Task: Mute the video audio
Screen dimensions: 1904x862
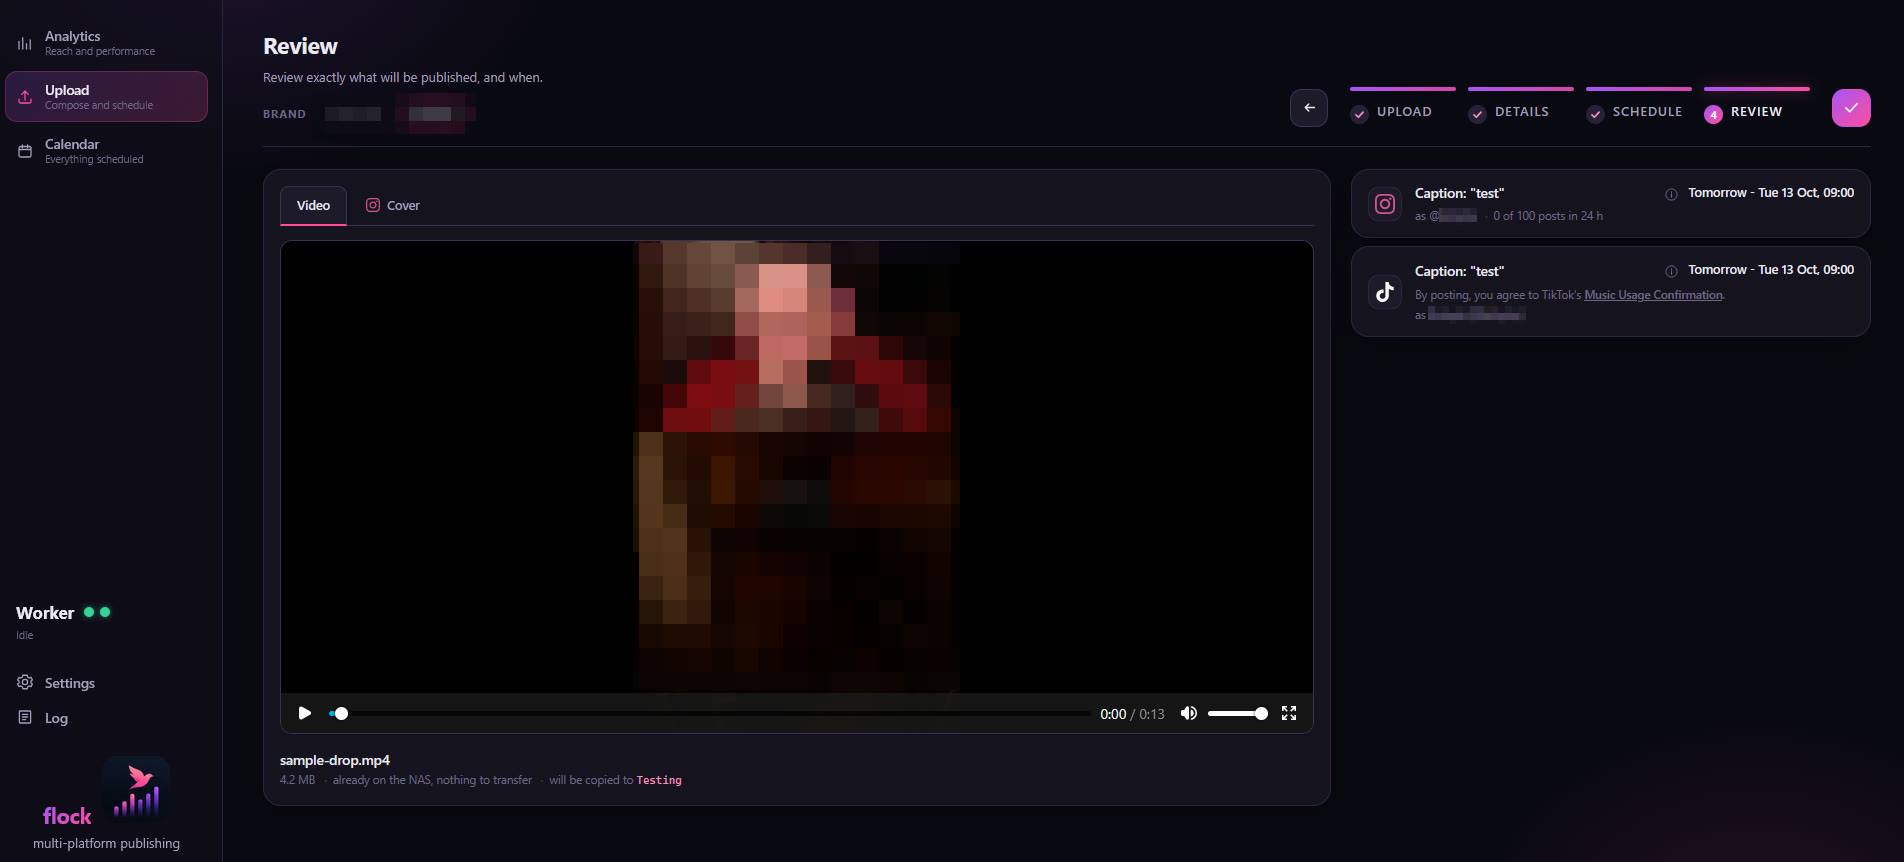Action: coord(1189,713)
